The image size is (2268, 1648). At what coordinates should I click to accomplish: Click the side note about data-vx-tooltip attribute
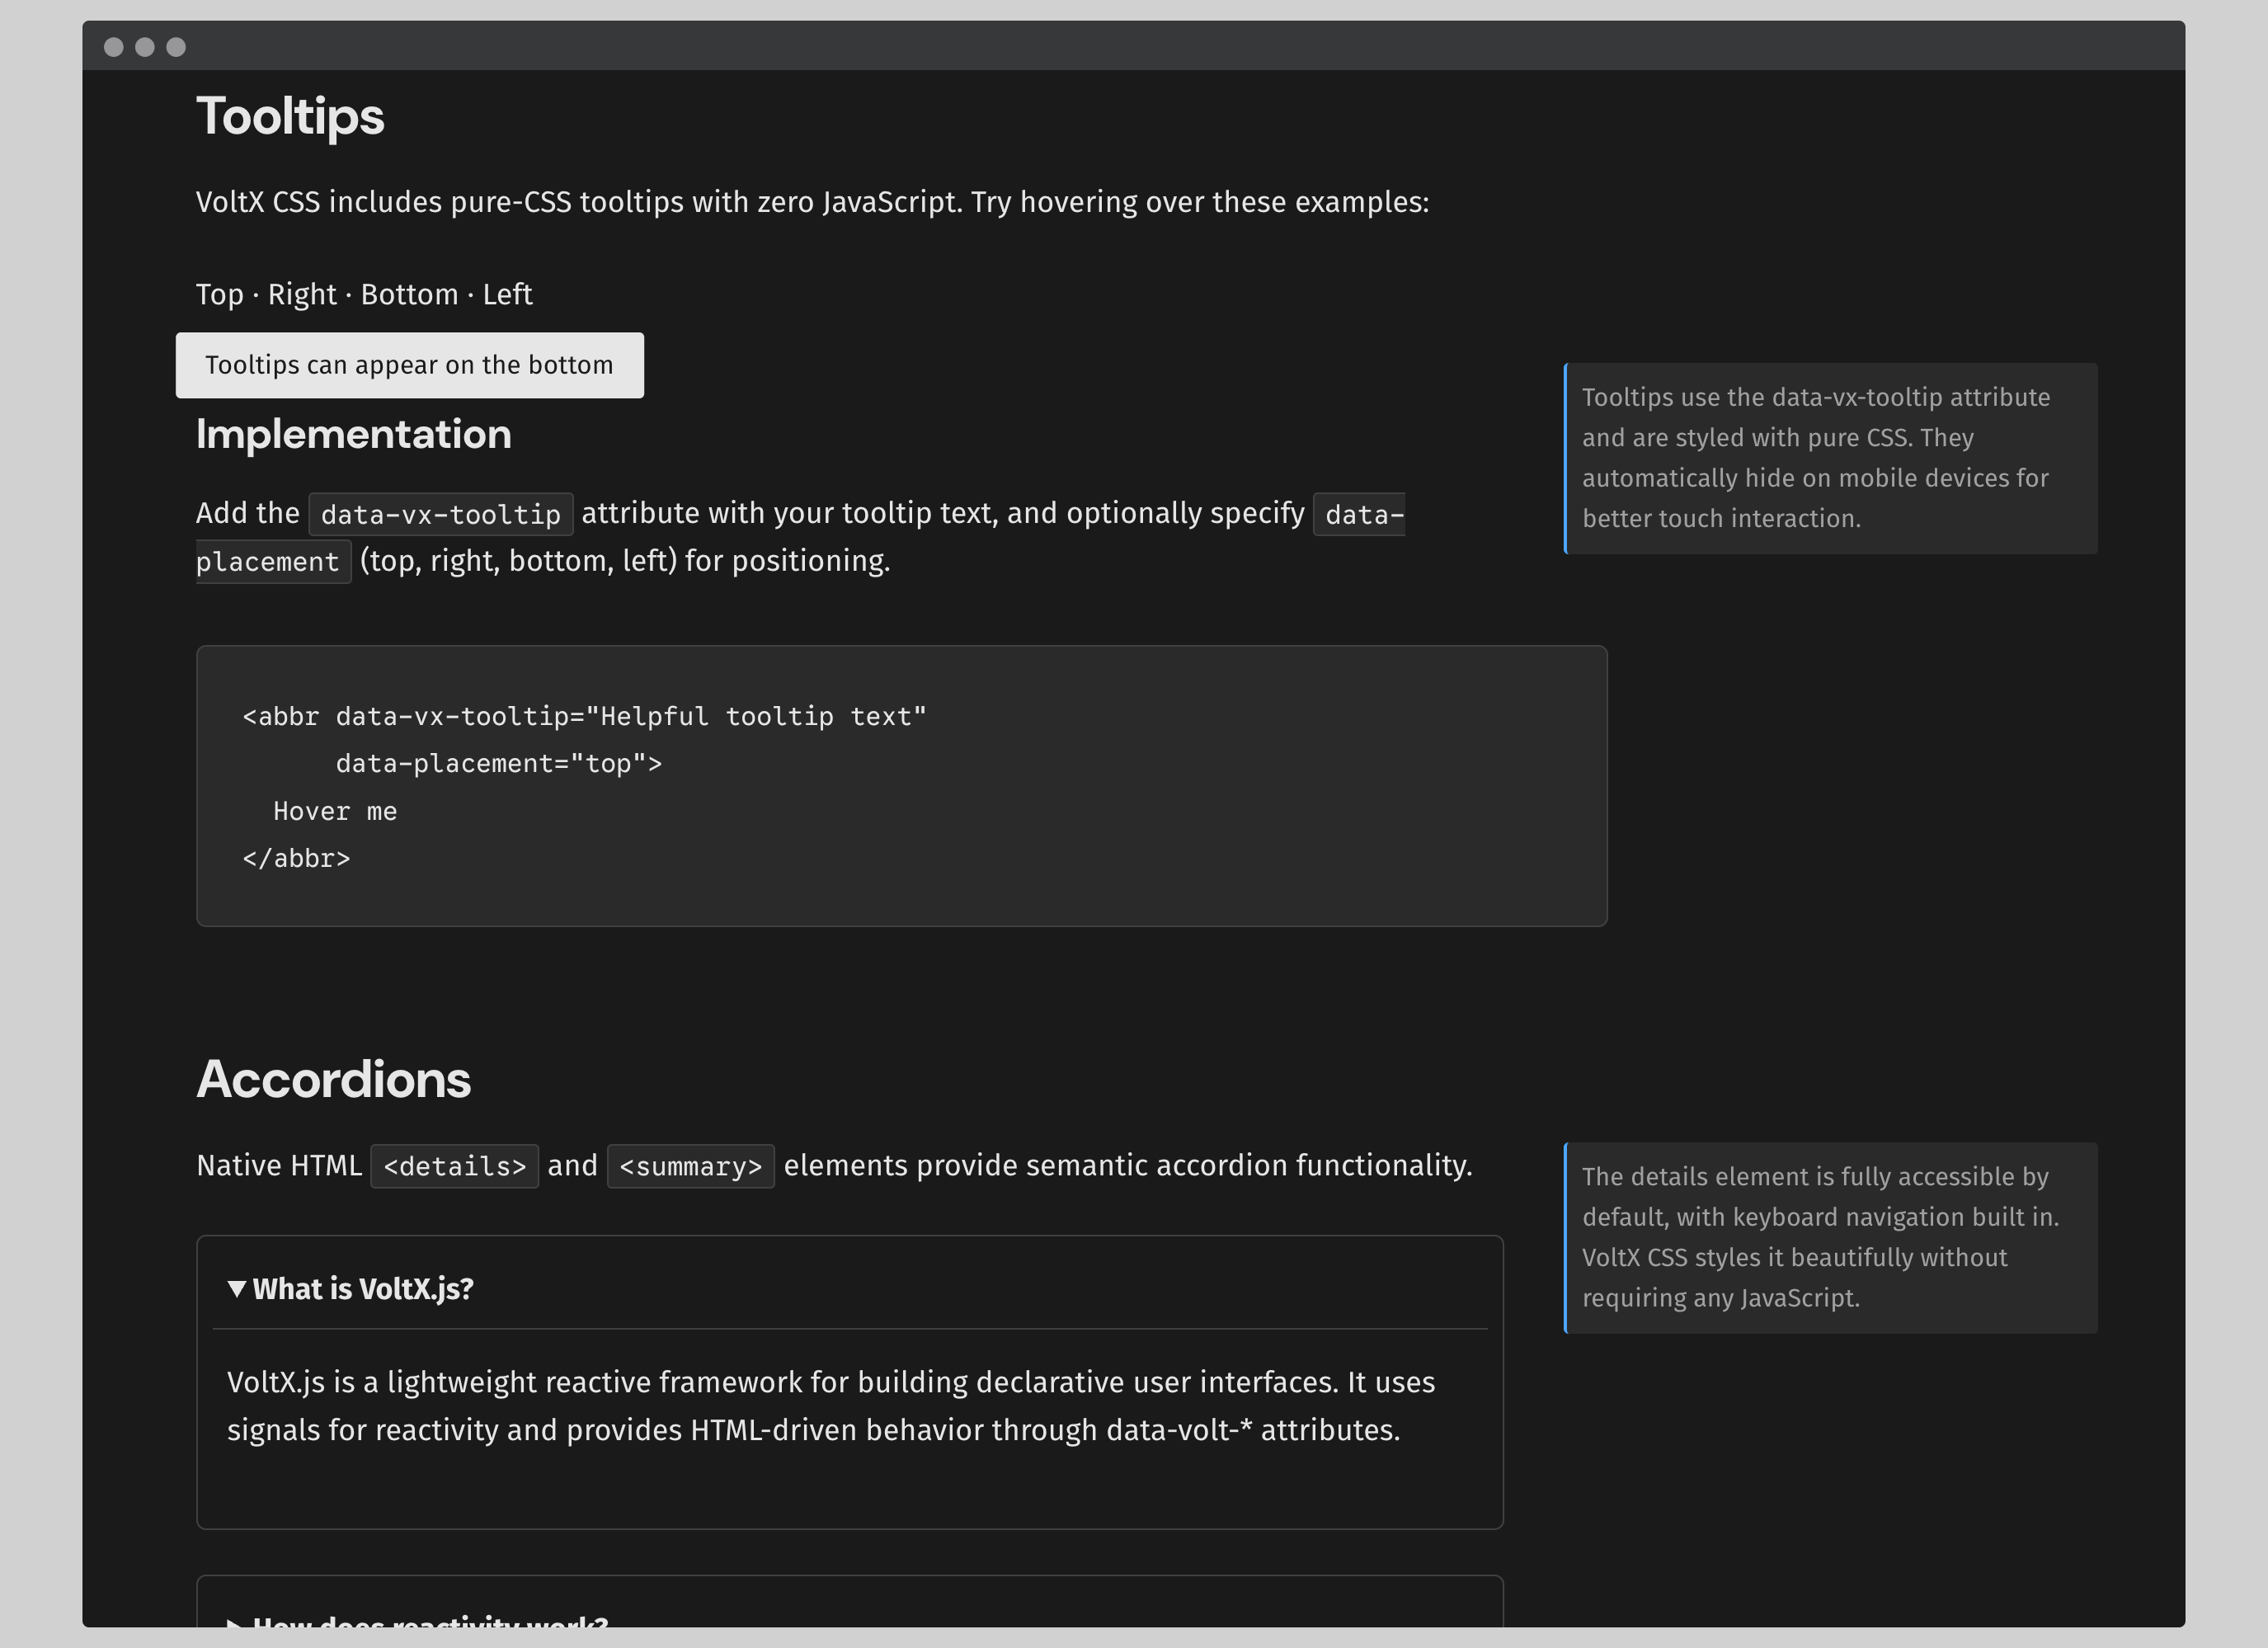tap(1830, 458)
